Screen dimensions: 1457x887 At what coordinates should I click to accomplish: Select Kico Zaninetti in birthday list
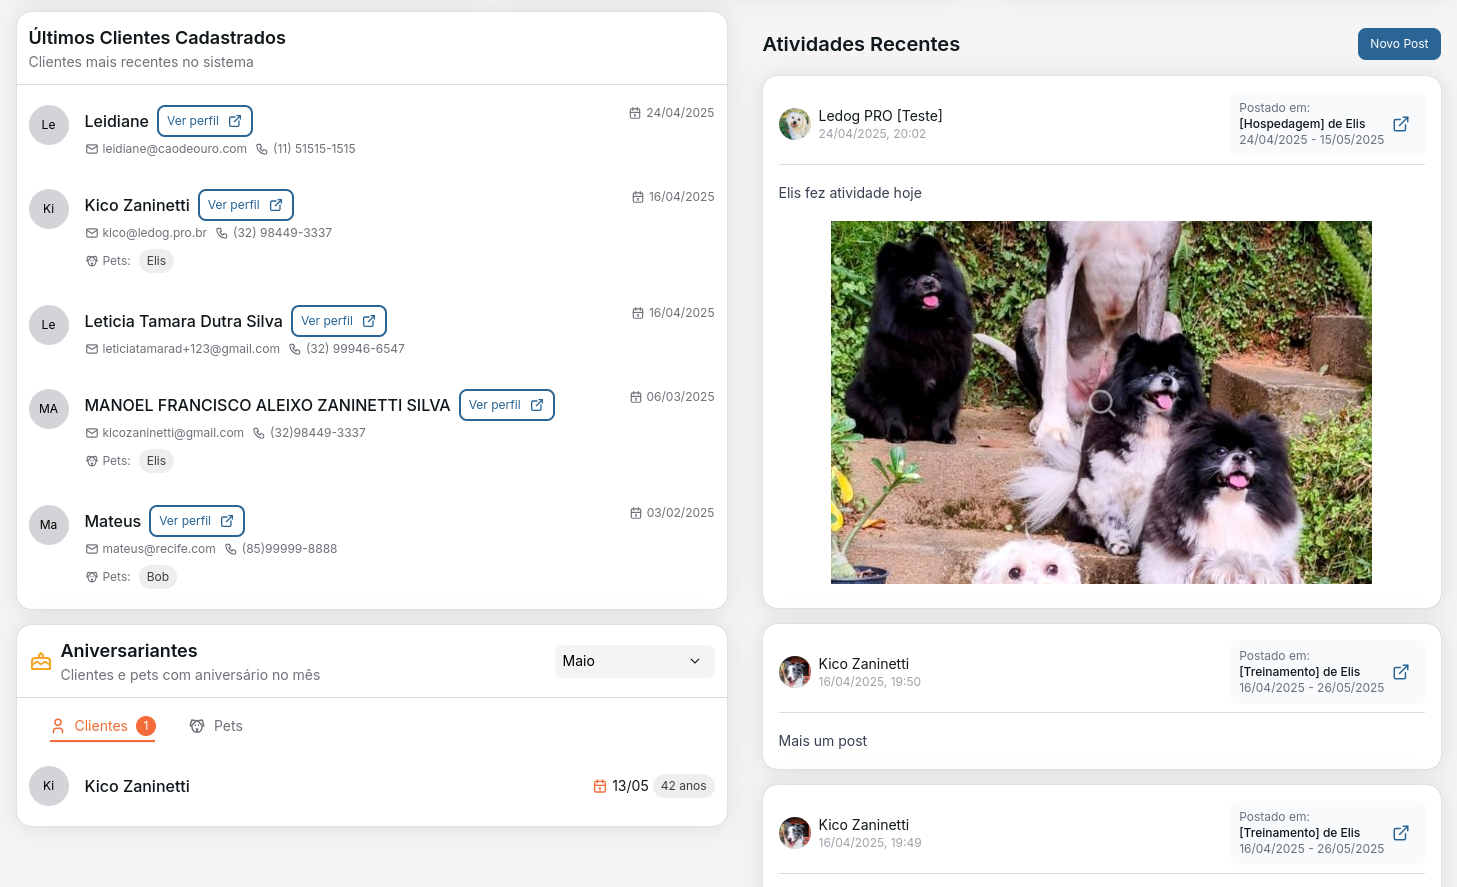[x=137, y=786]
